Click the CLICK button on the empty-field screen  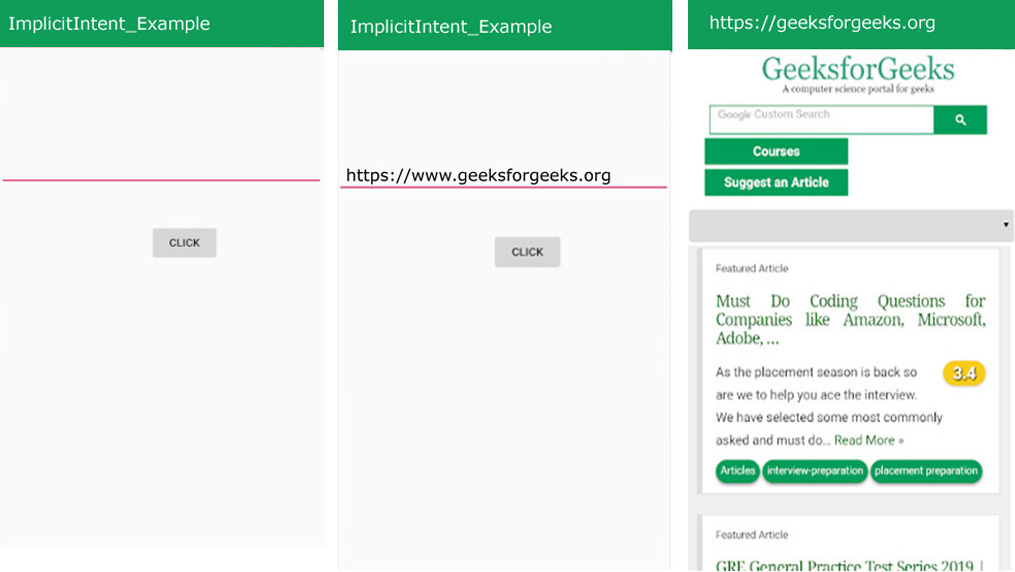(184, 243)
